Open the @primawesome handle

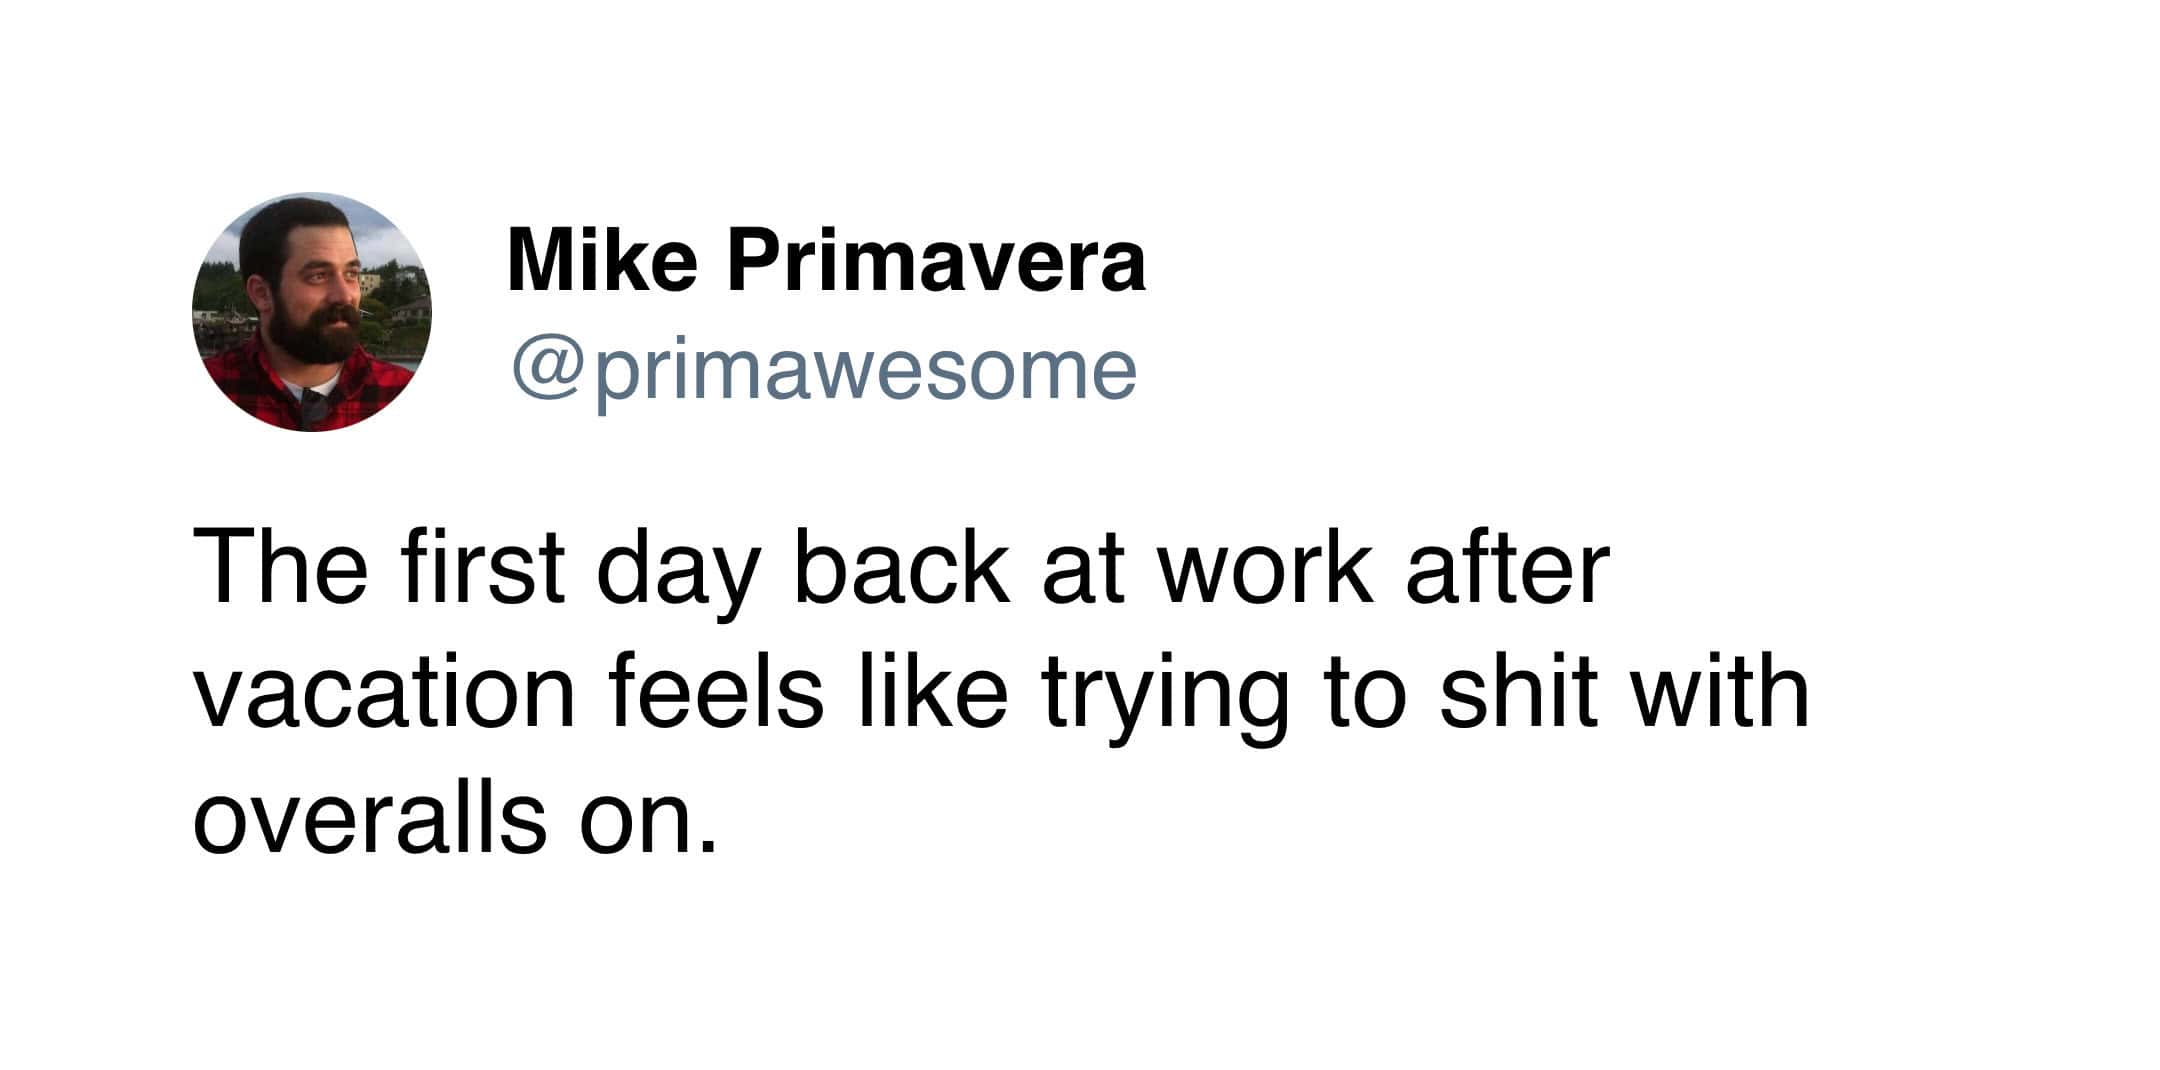824,370
